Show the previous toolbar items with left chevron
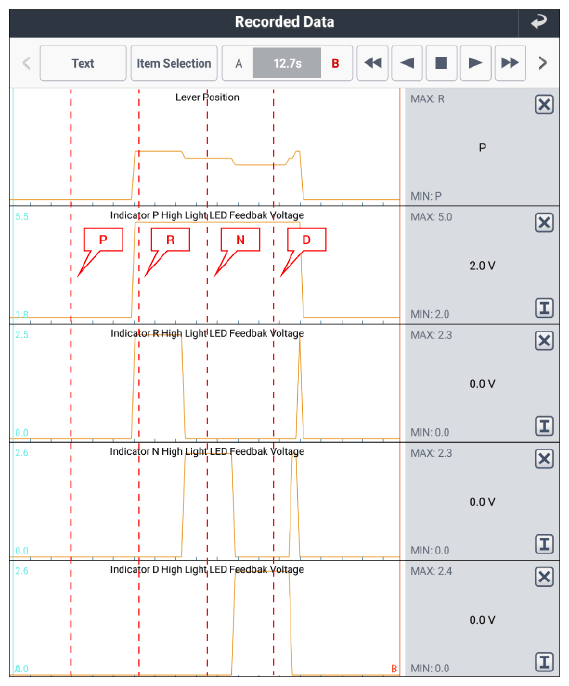 pos(26,63)
